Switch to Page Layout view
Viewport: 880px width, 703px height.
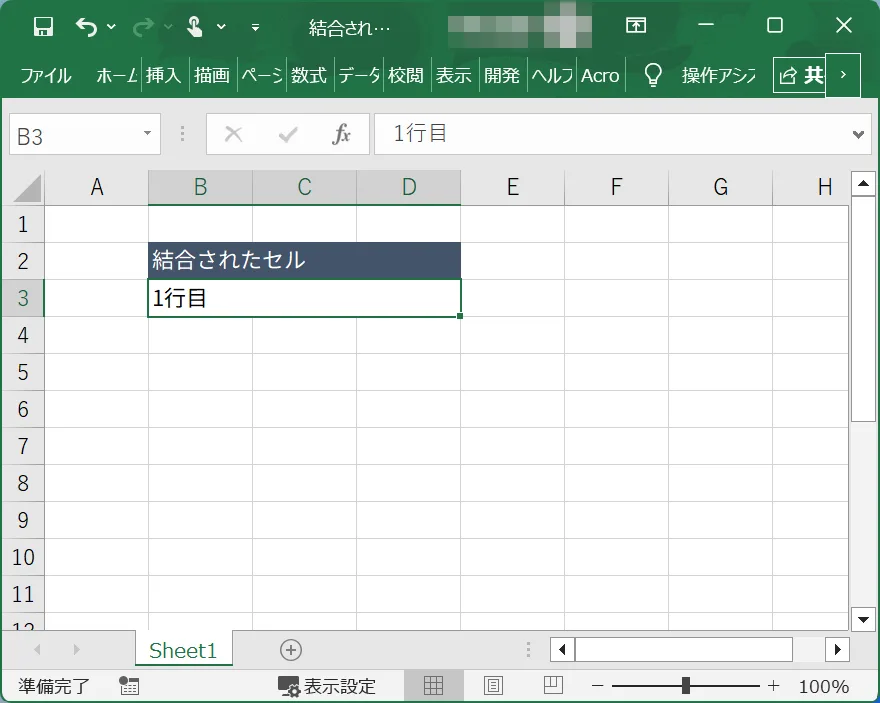(x=493, y=685)
